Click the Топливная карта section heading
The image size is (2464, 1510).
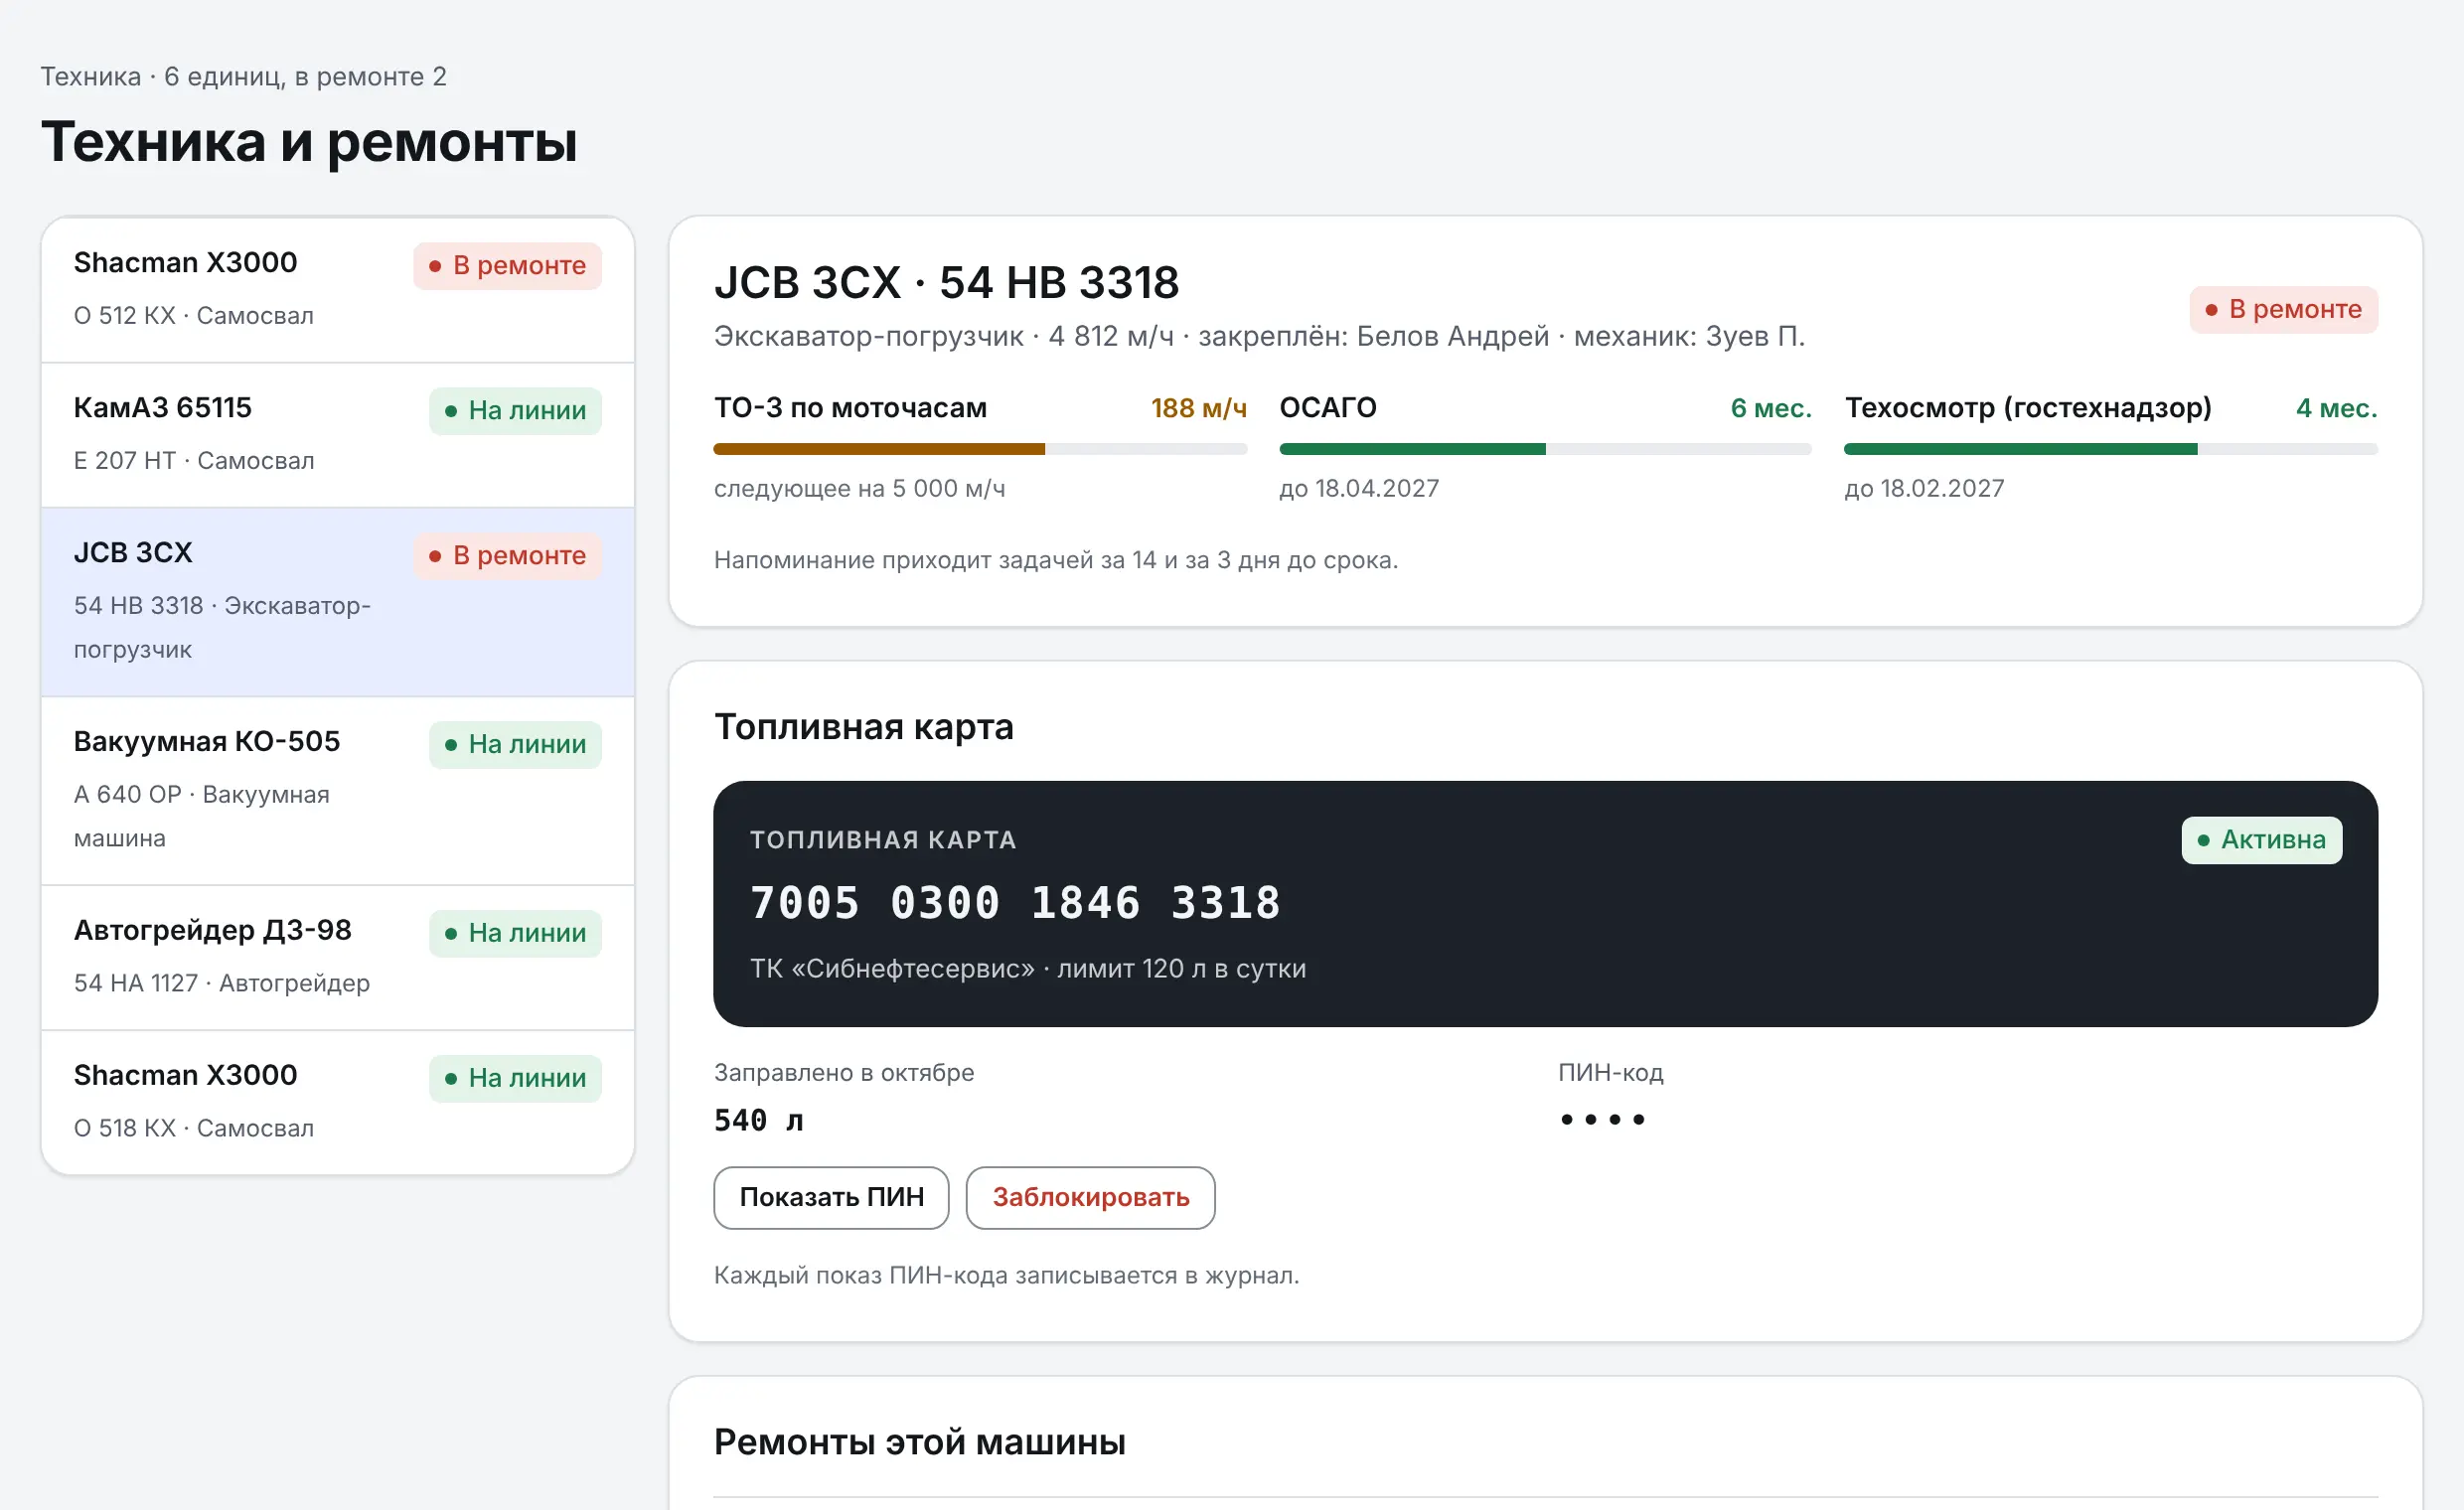click(864, 726)
